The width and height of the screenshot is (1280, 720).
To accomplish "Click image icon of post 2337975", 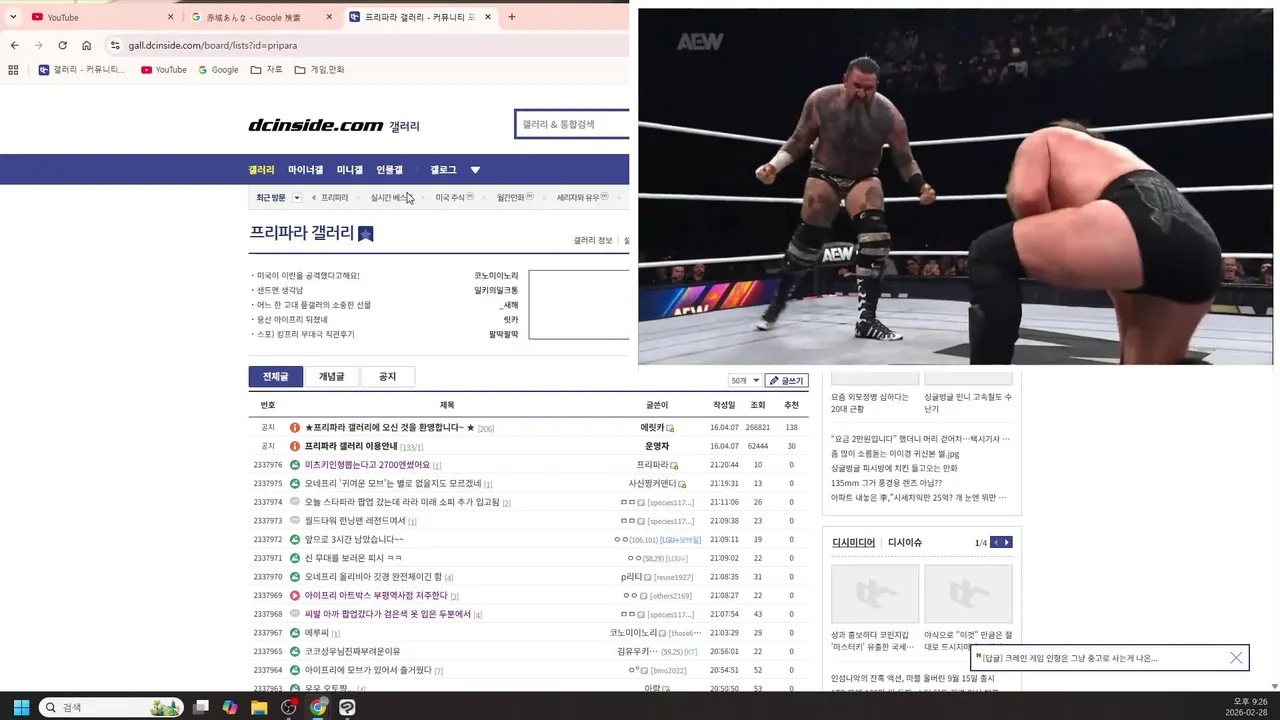I will click(295, 484).
